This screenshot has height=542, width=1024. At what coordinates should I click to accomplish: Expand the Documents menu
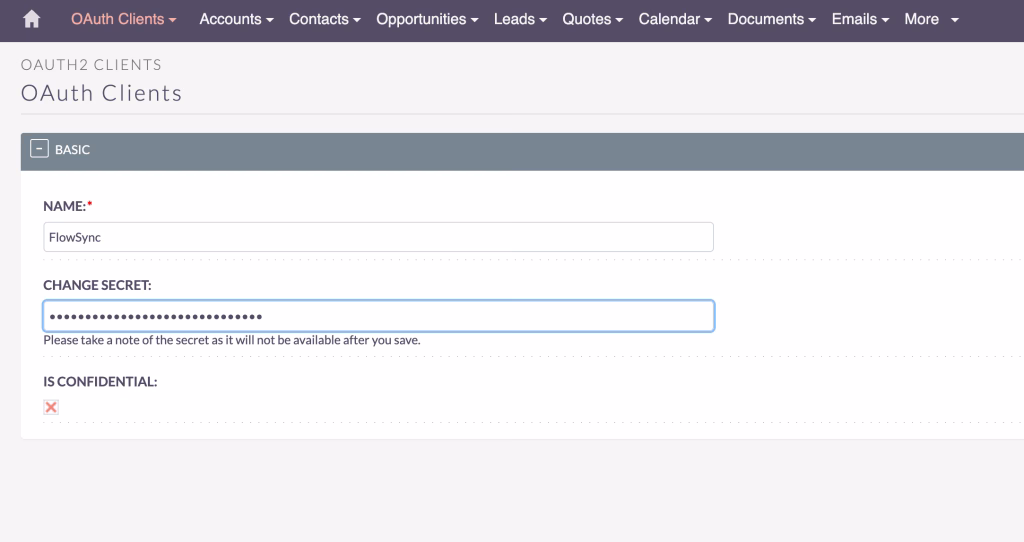click(x=771, y=19)
